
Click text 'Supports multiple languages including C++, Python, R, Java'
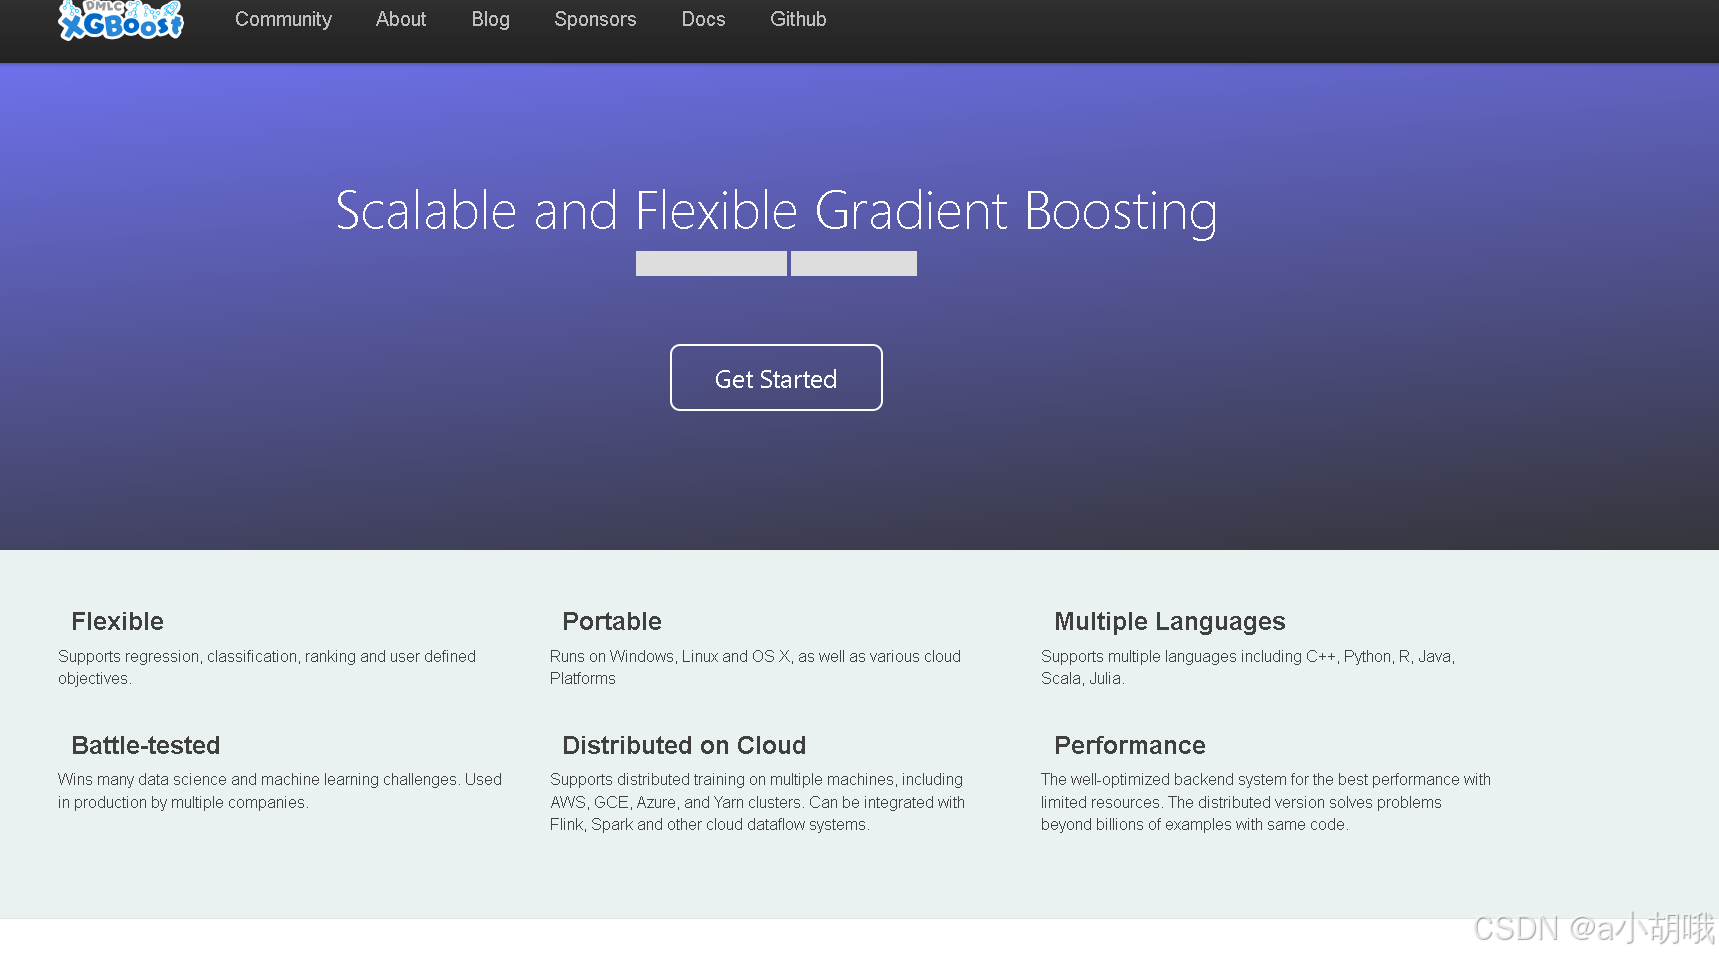[1246, 657]
